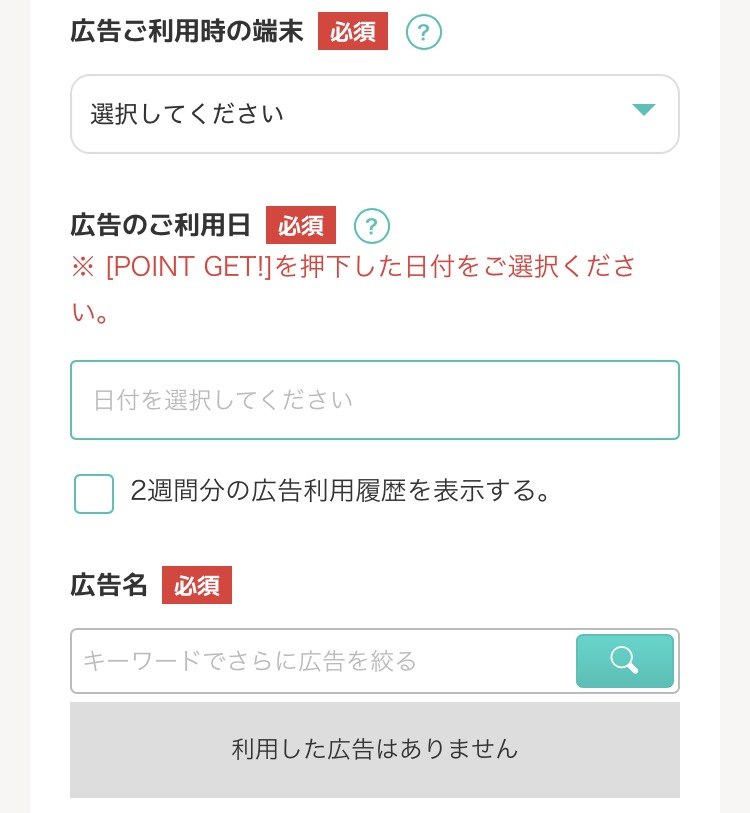Click the 必須 badge next to 広告名
Screen dimensions: 750x813
coord(197,585)
